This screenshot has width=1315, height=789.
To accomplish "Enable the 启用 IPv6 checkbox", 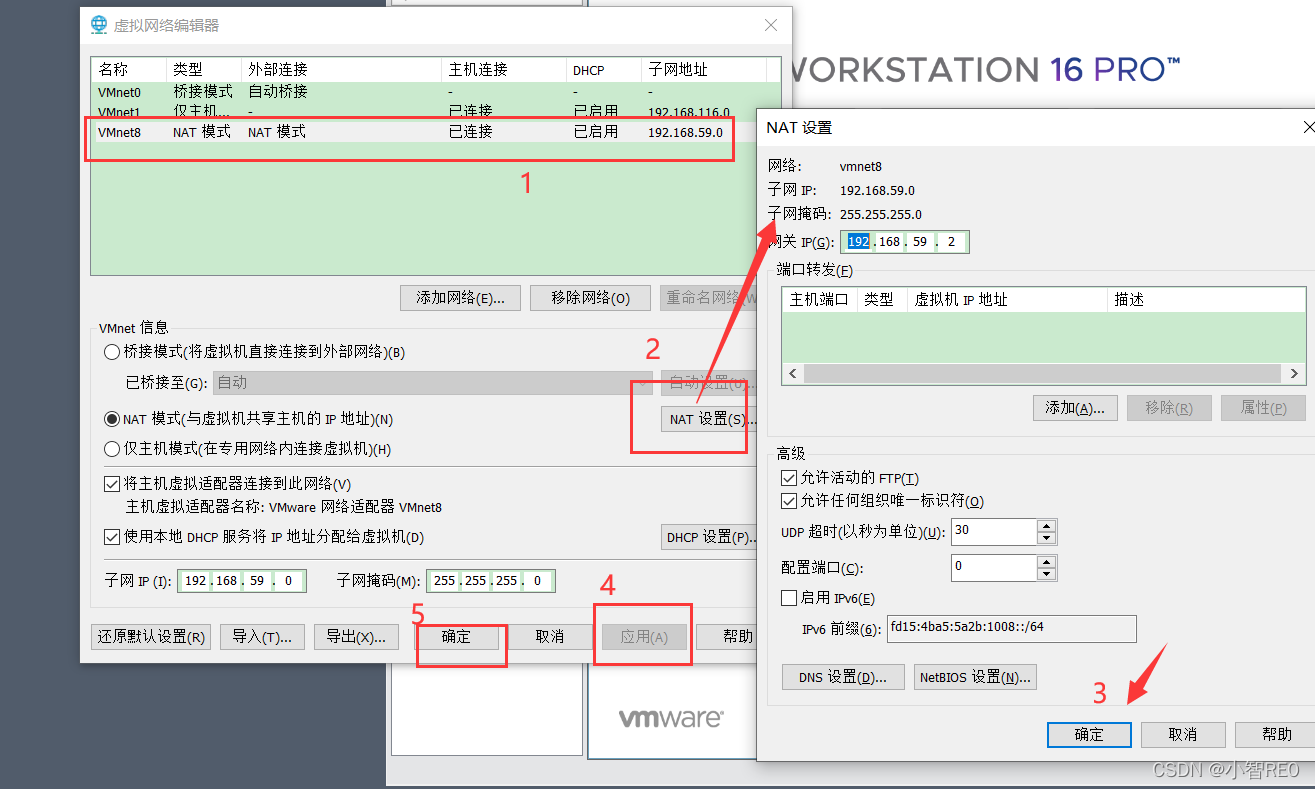I will coord(789,598).
